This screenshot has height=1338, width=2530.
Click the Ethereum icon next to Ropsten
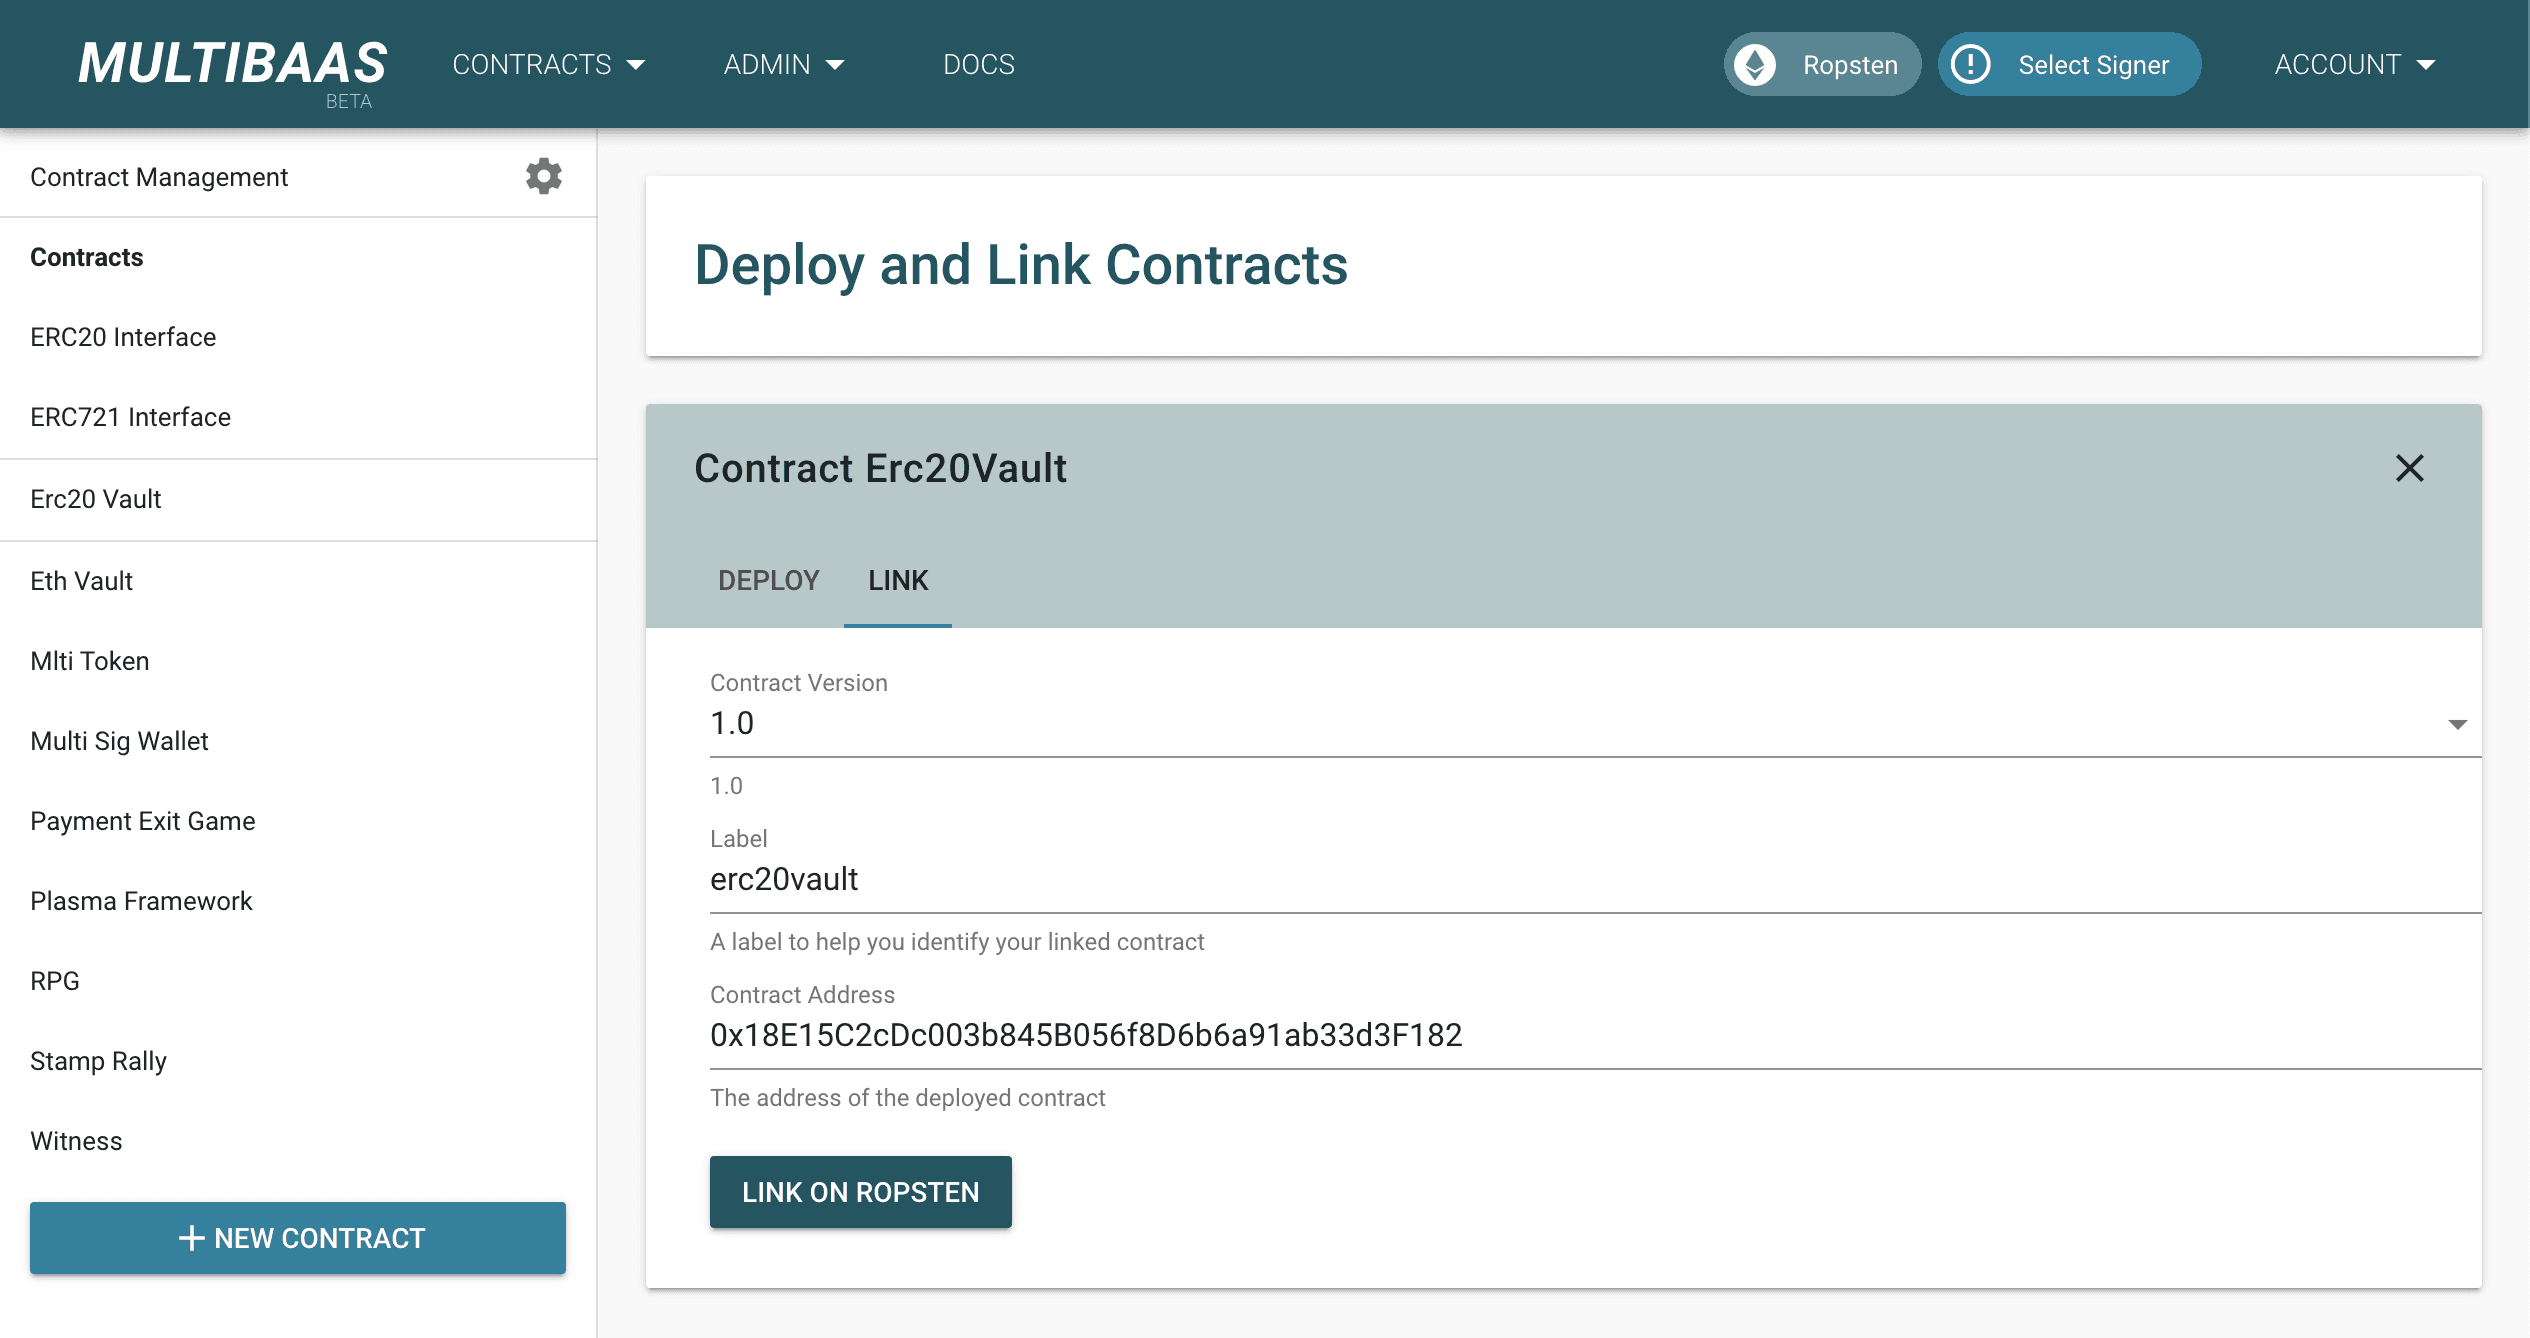[1757, 64]
